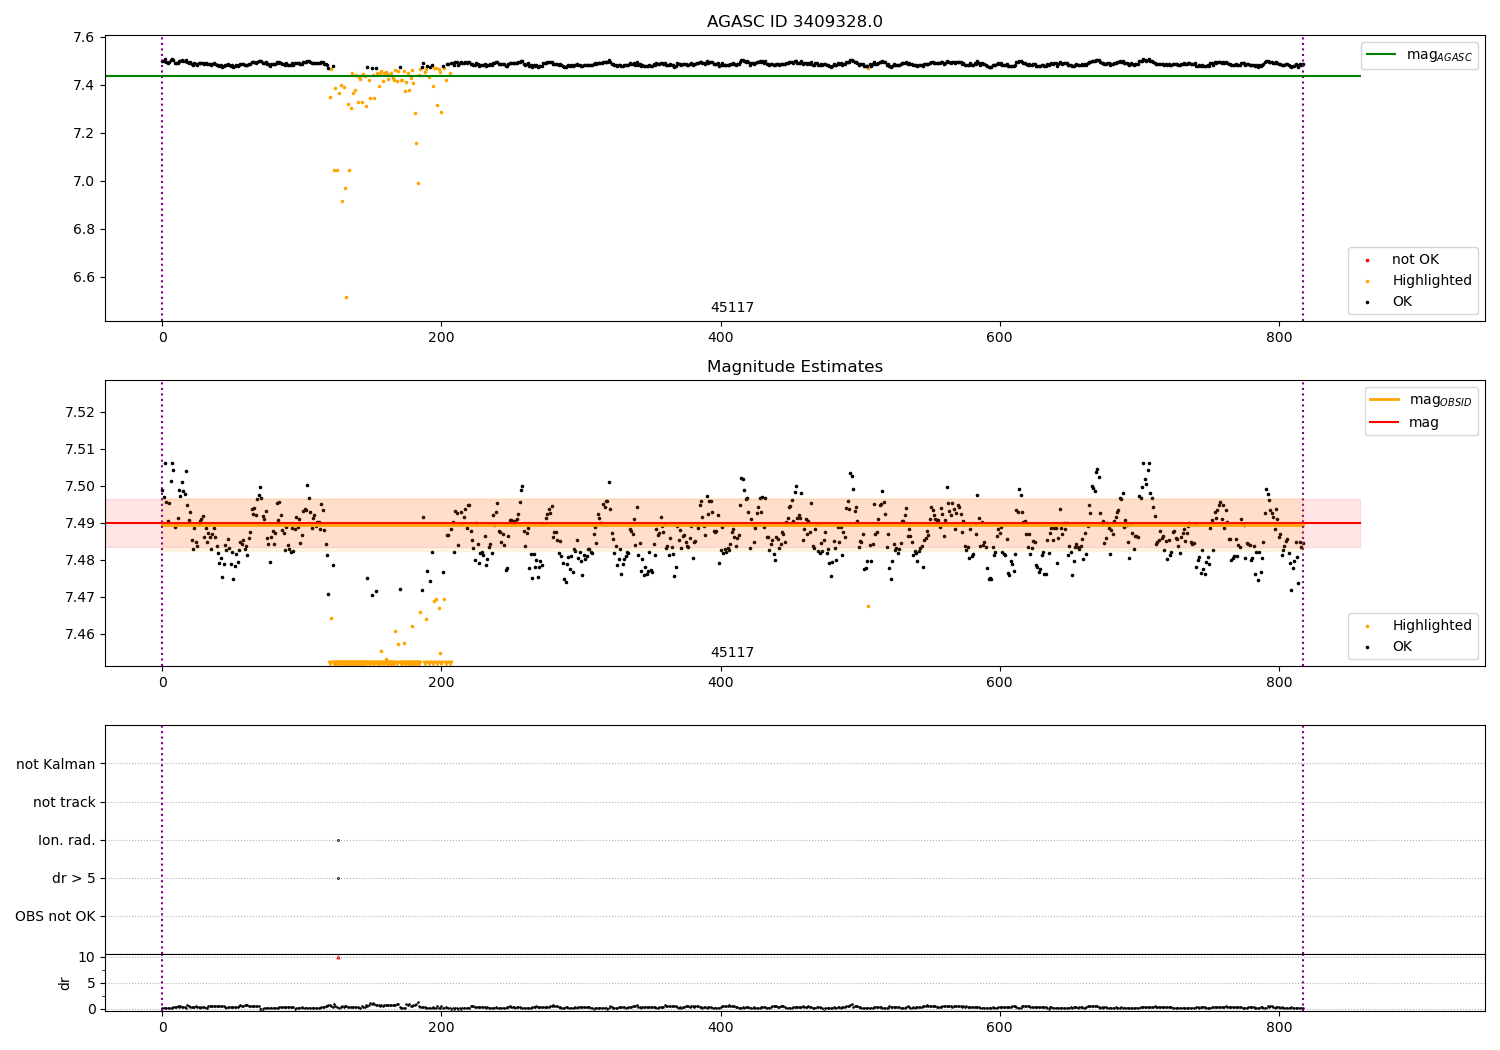
Task: Click the 600 x-axis tick under Magnitude Estimates plot
Action: point(1000,683)
